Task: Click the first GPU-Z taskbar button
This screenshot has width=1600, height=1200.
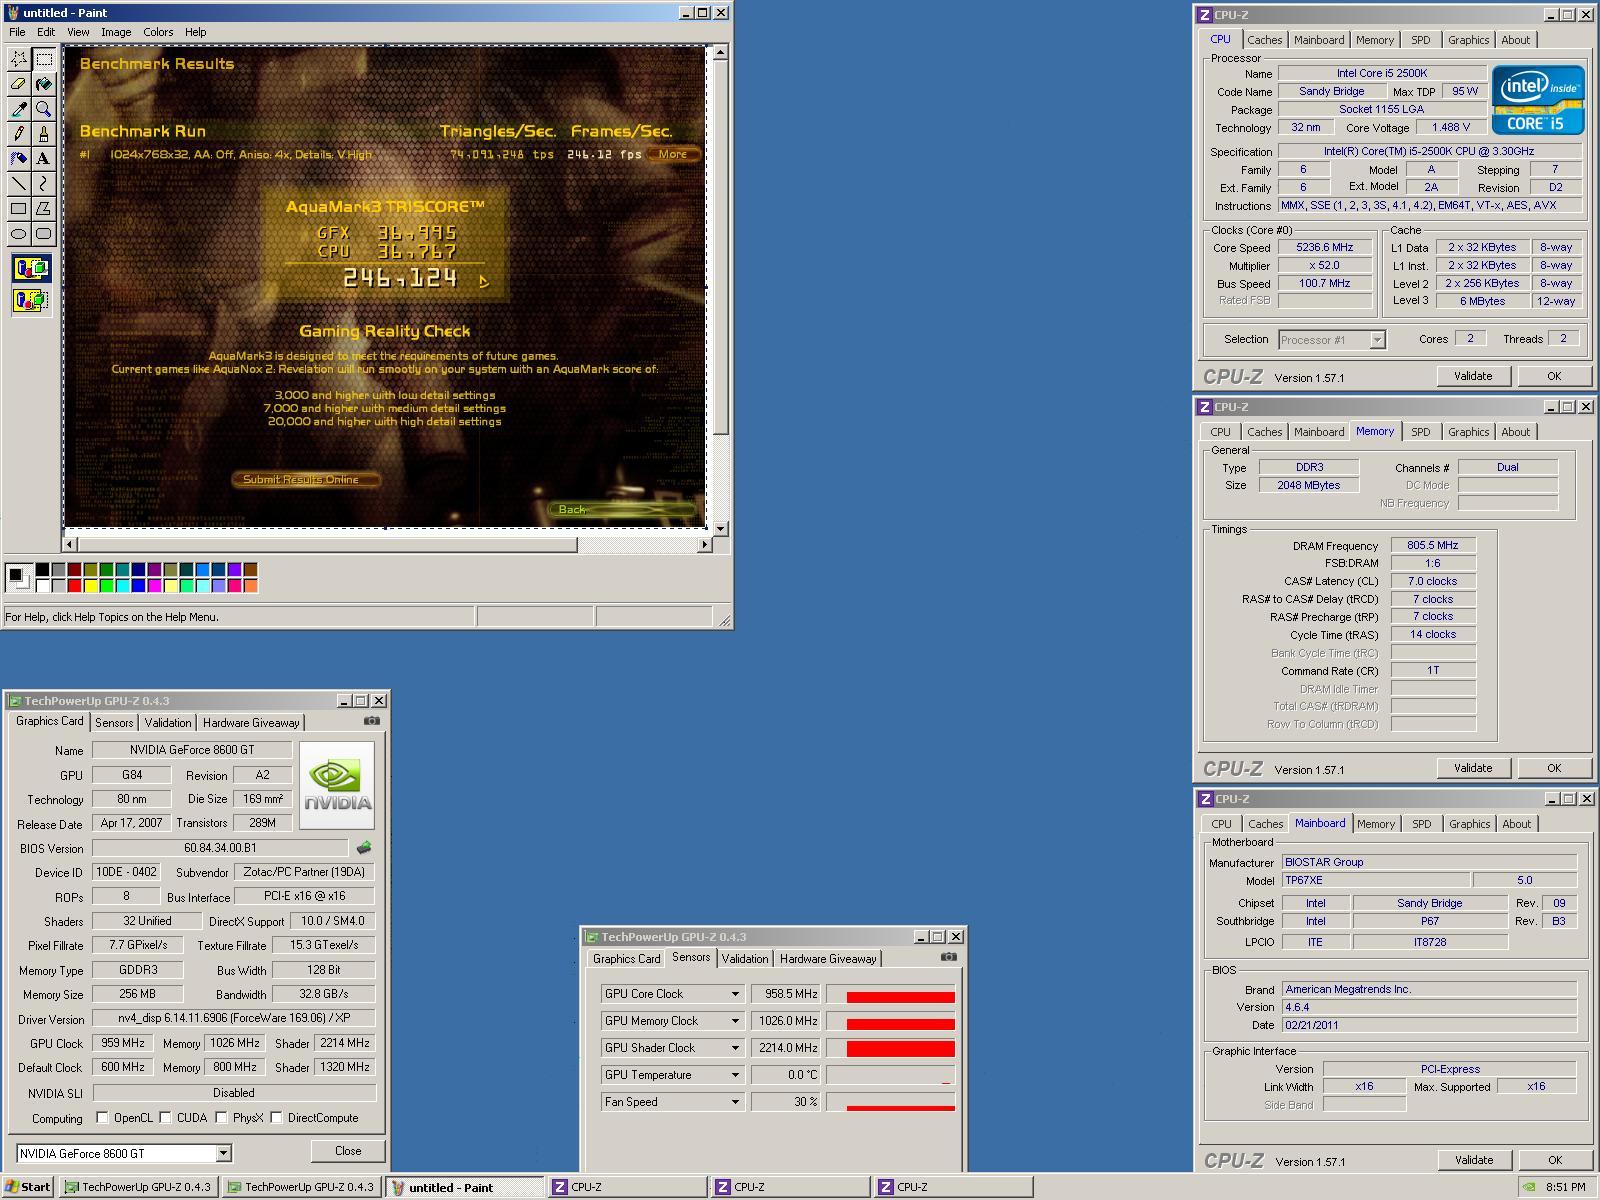Action: 139,1187
